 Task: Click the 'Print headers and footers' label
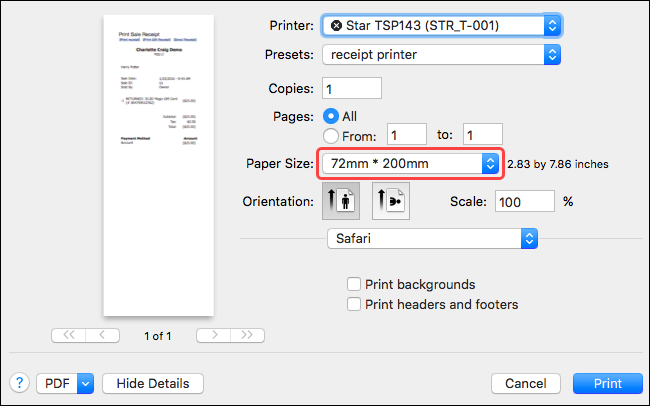(x=441, y=304)
